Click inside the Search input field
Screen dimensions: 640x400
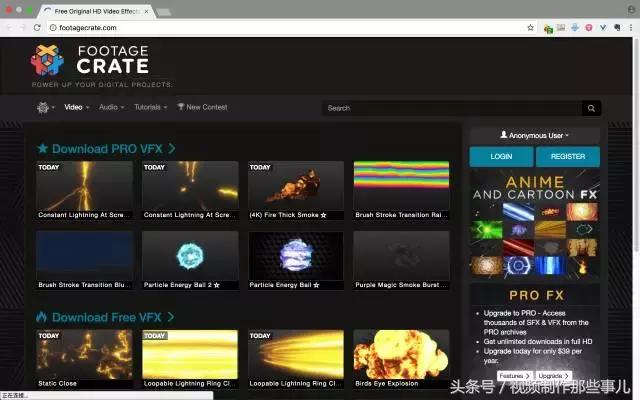point(450,108)
